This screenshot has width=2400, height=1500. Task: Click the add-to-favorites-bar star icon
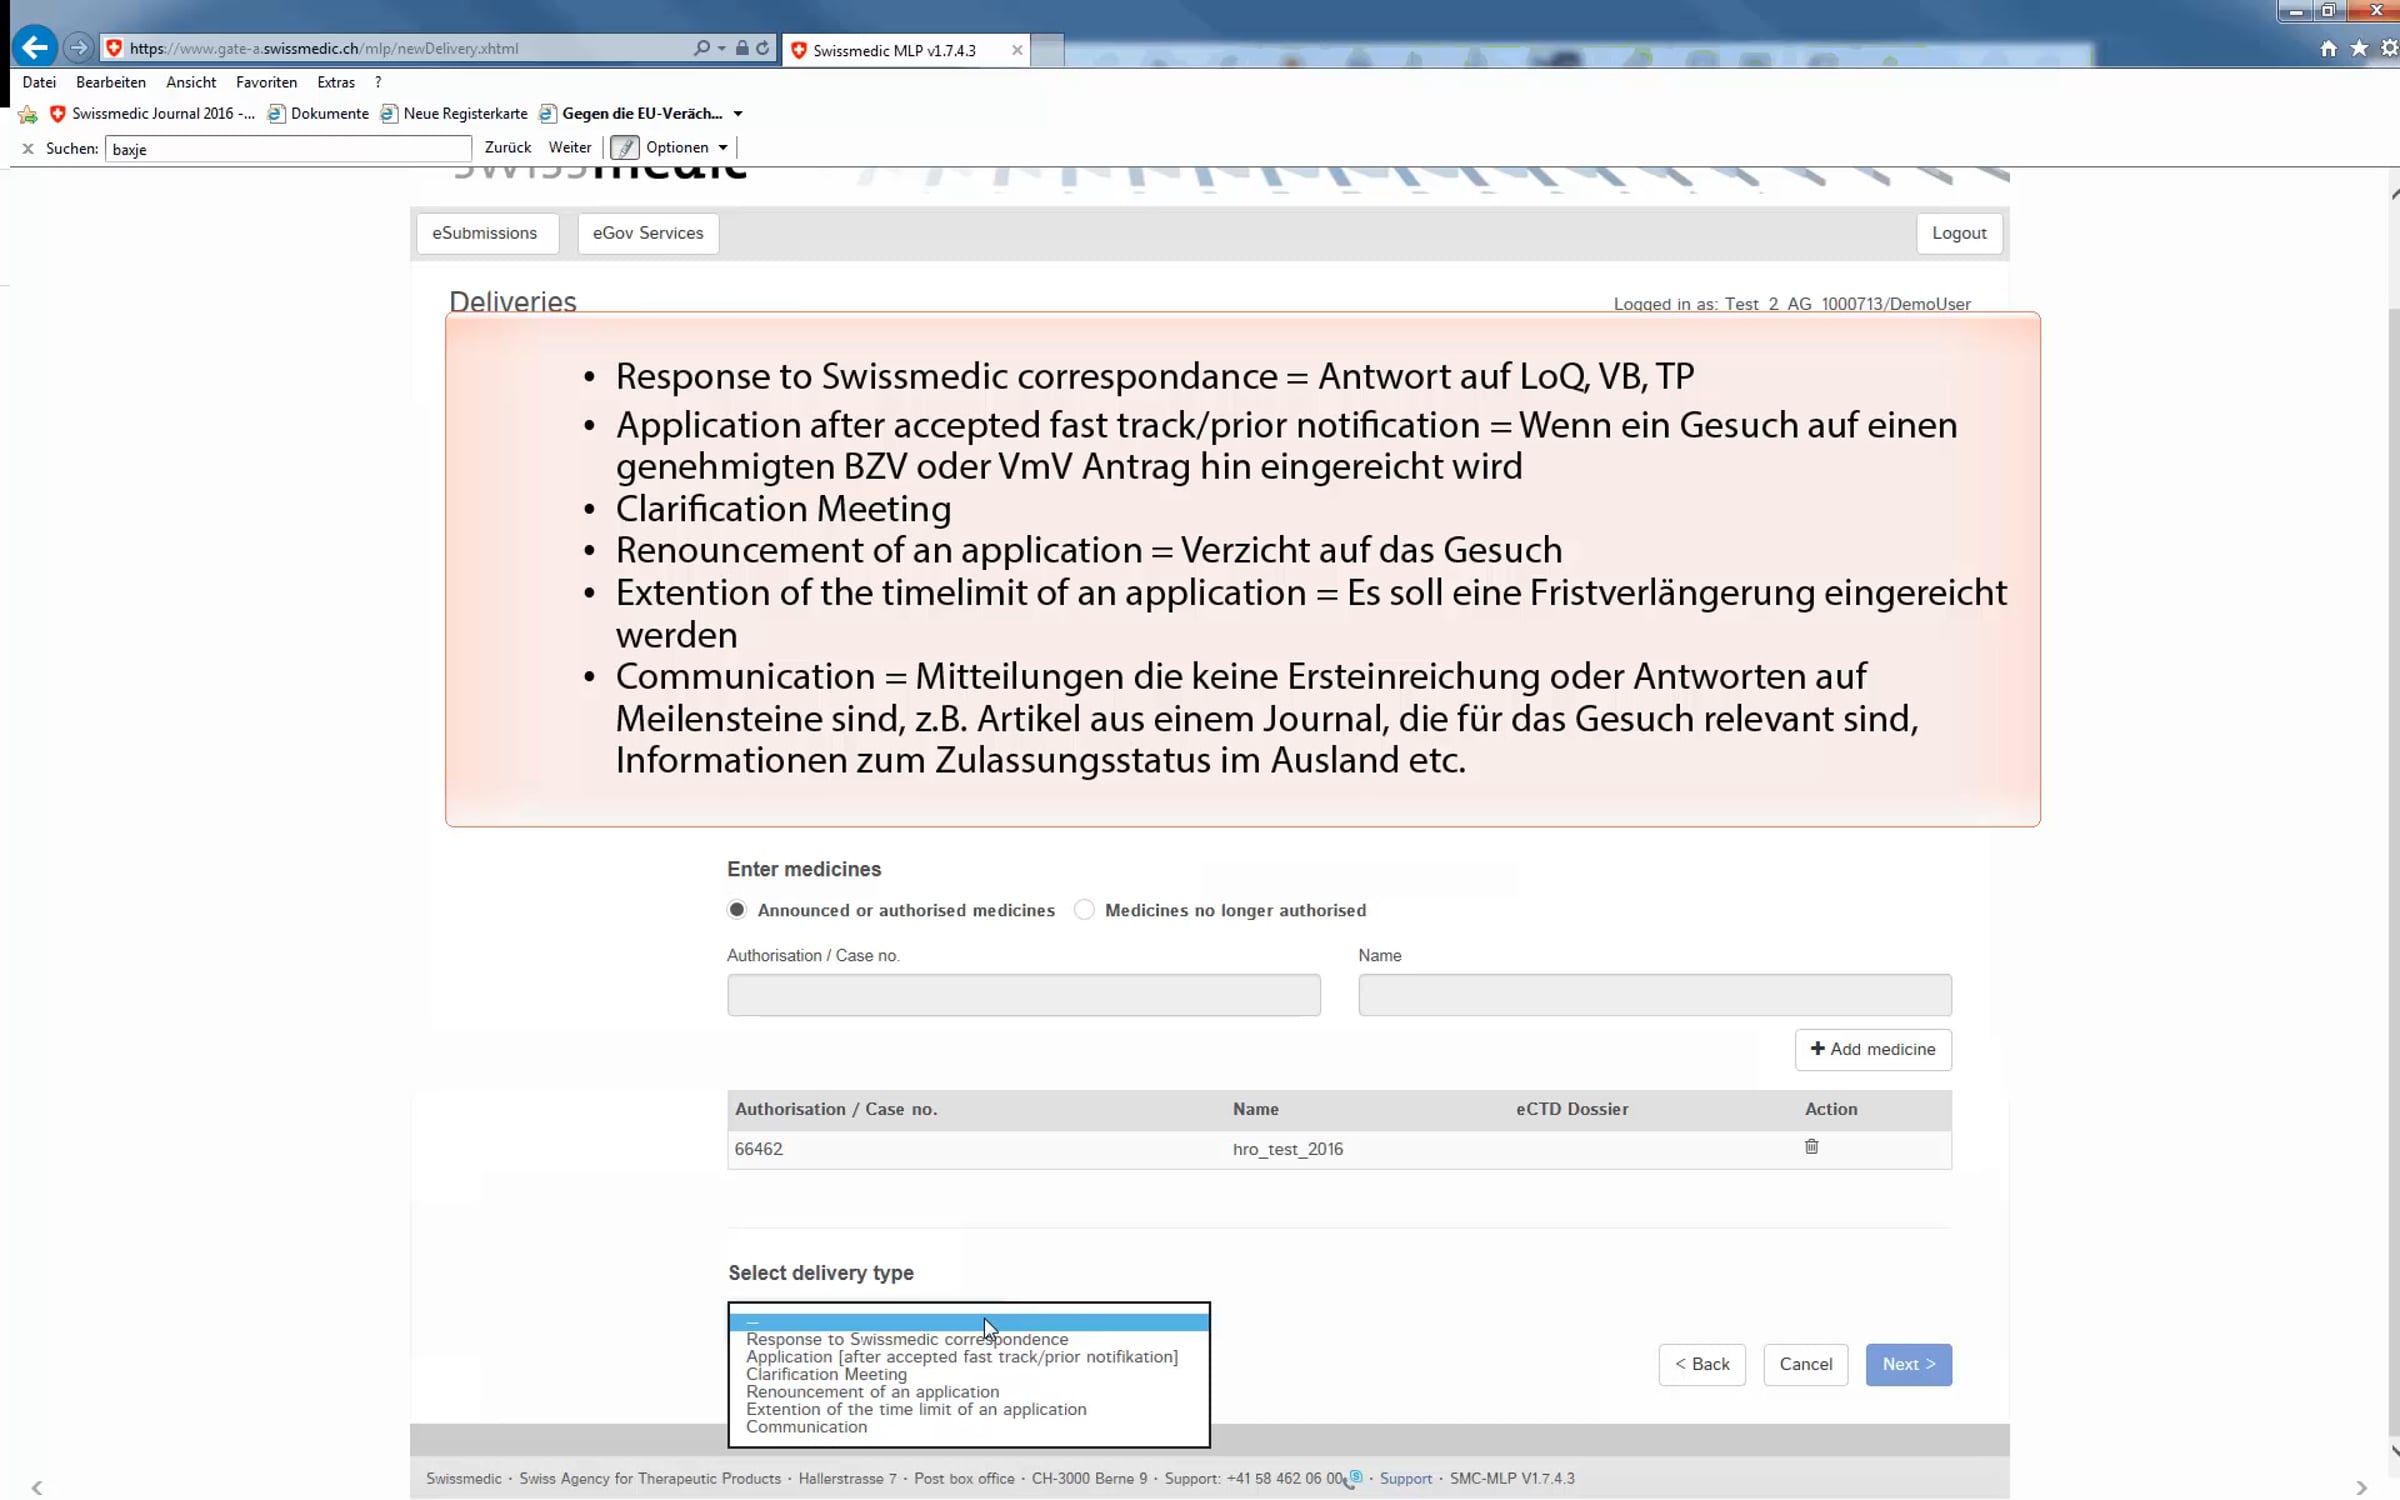(28, 114)
